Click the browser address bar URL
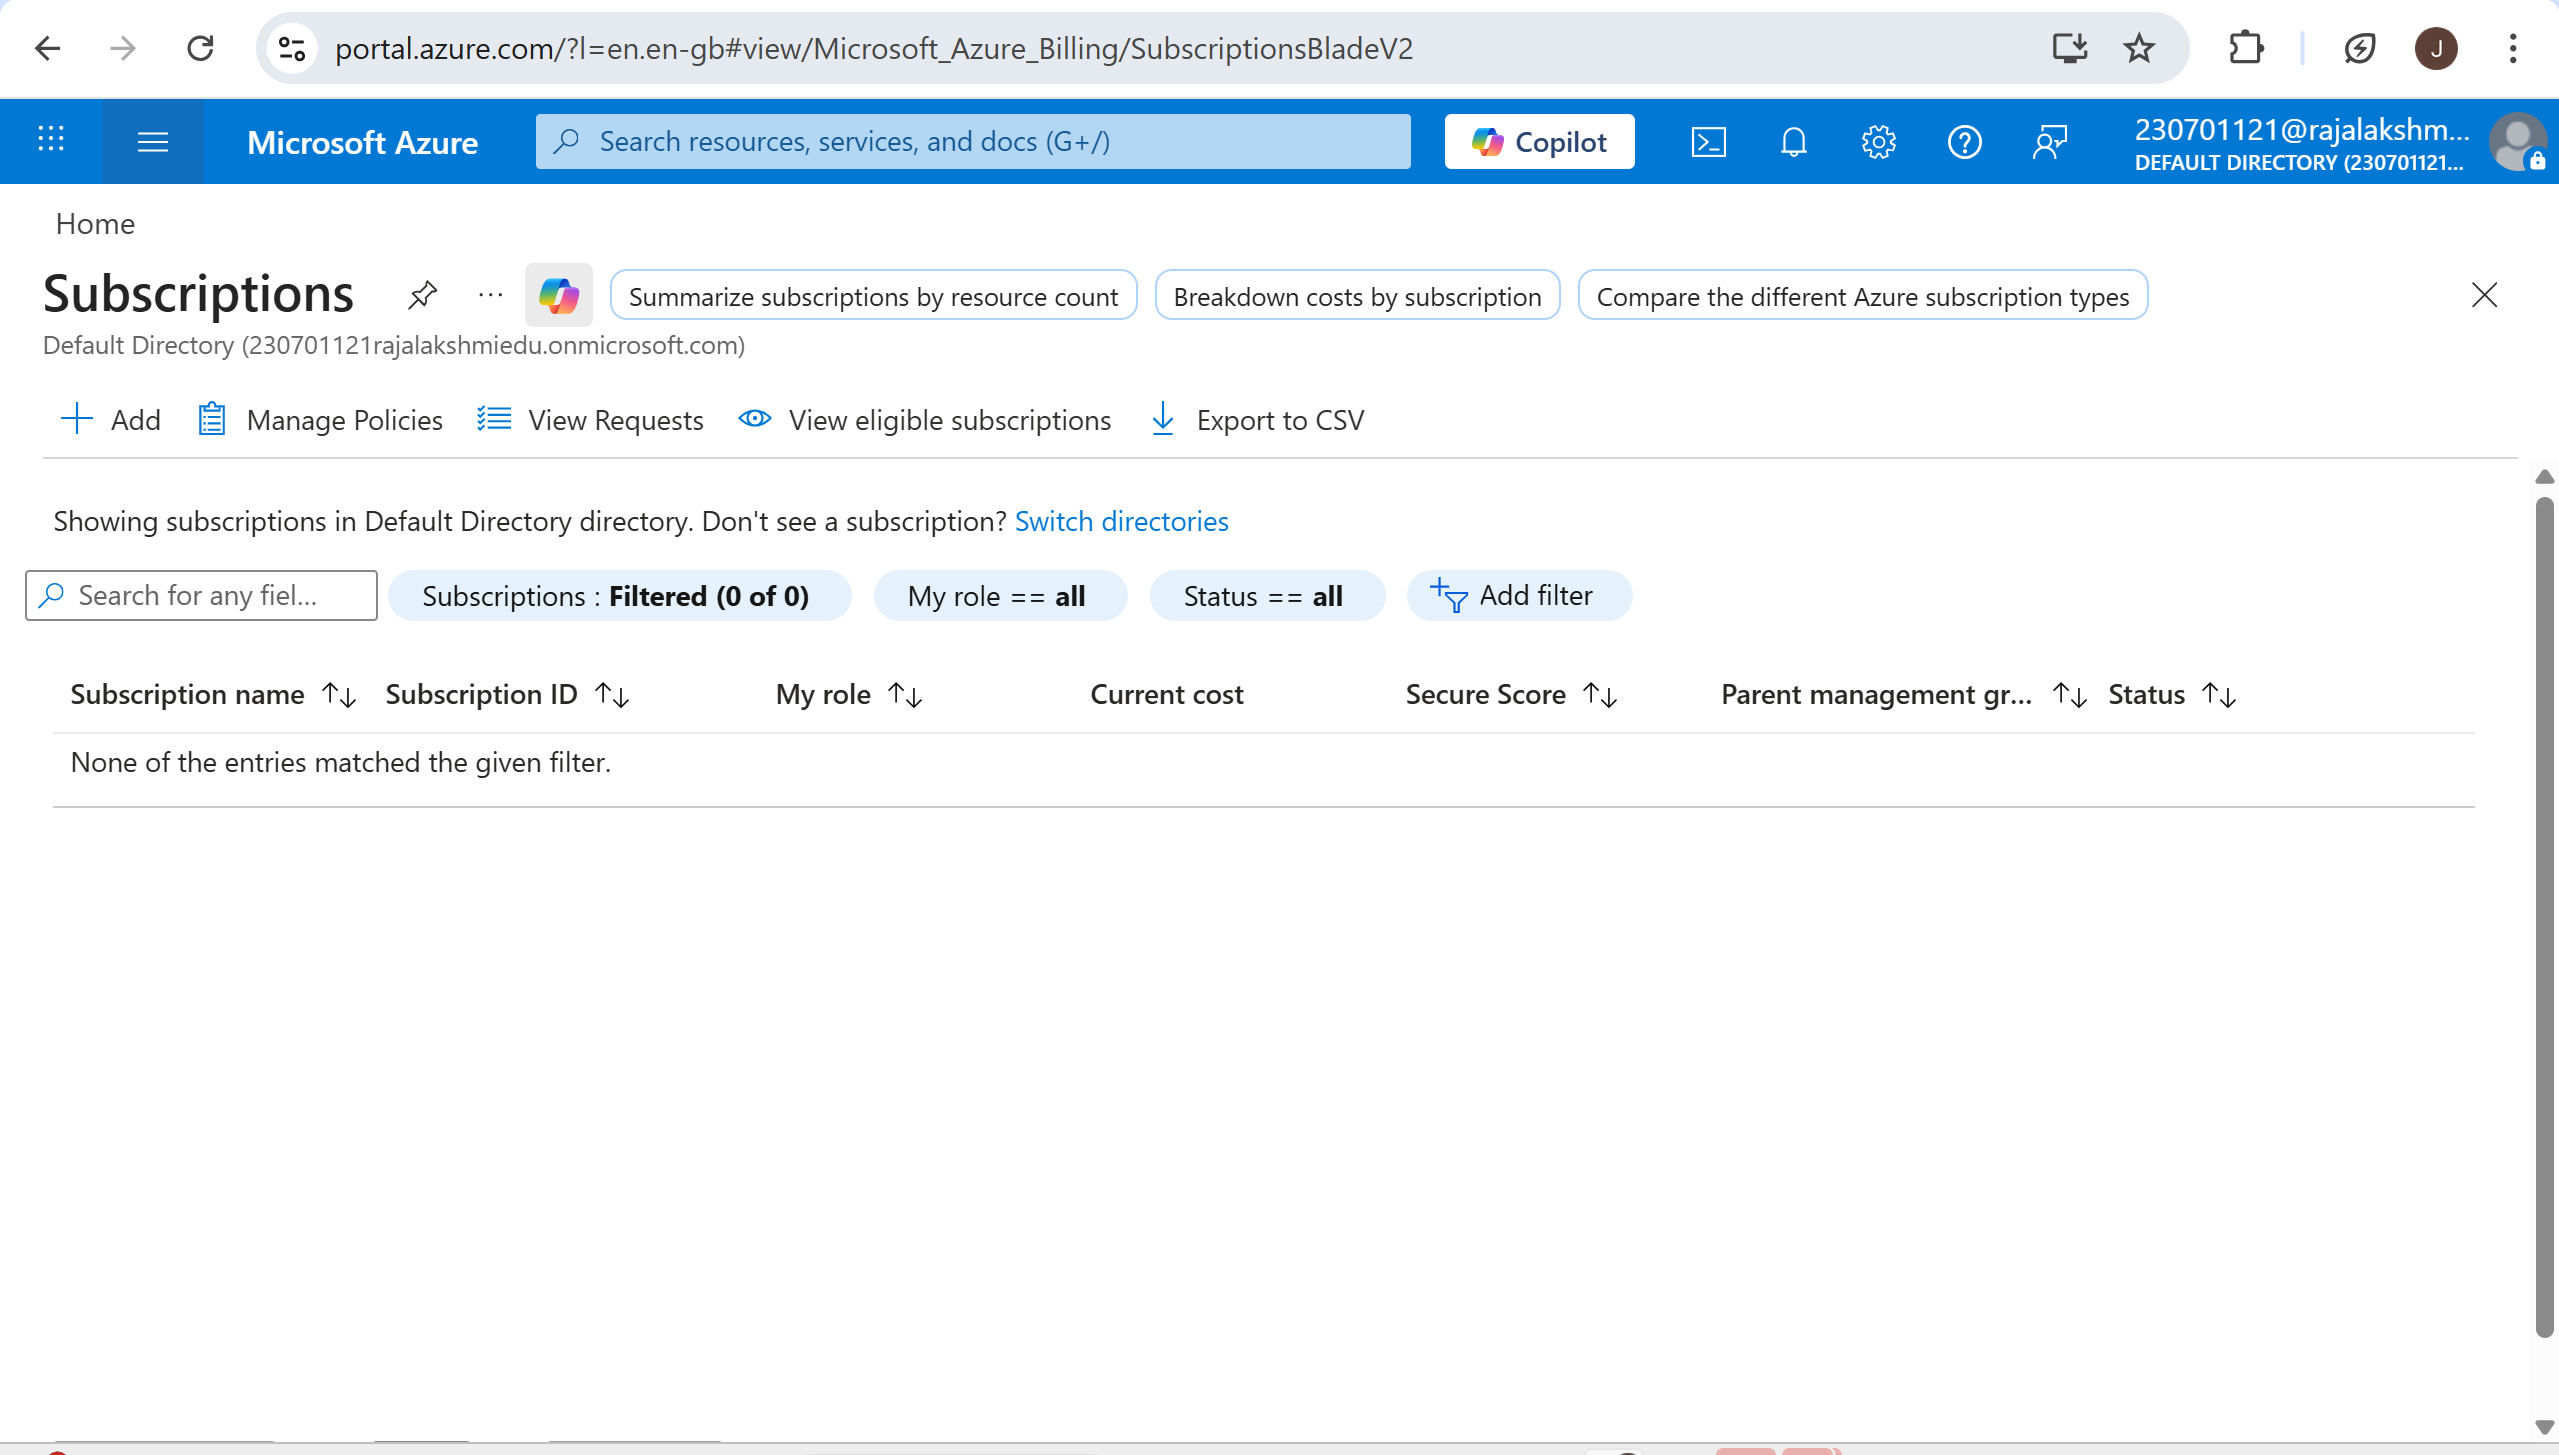 click(874, 48)
